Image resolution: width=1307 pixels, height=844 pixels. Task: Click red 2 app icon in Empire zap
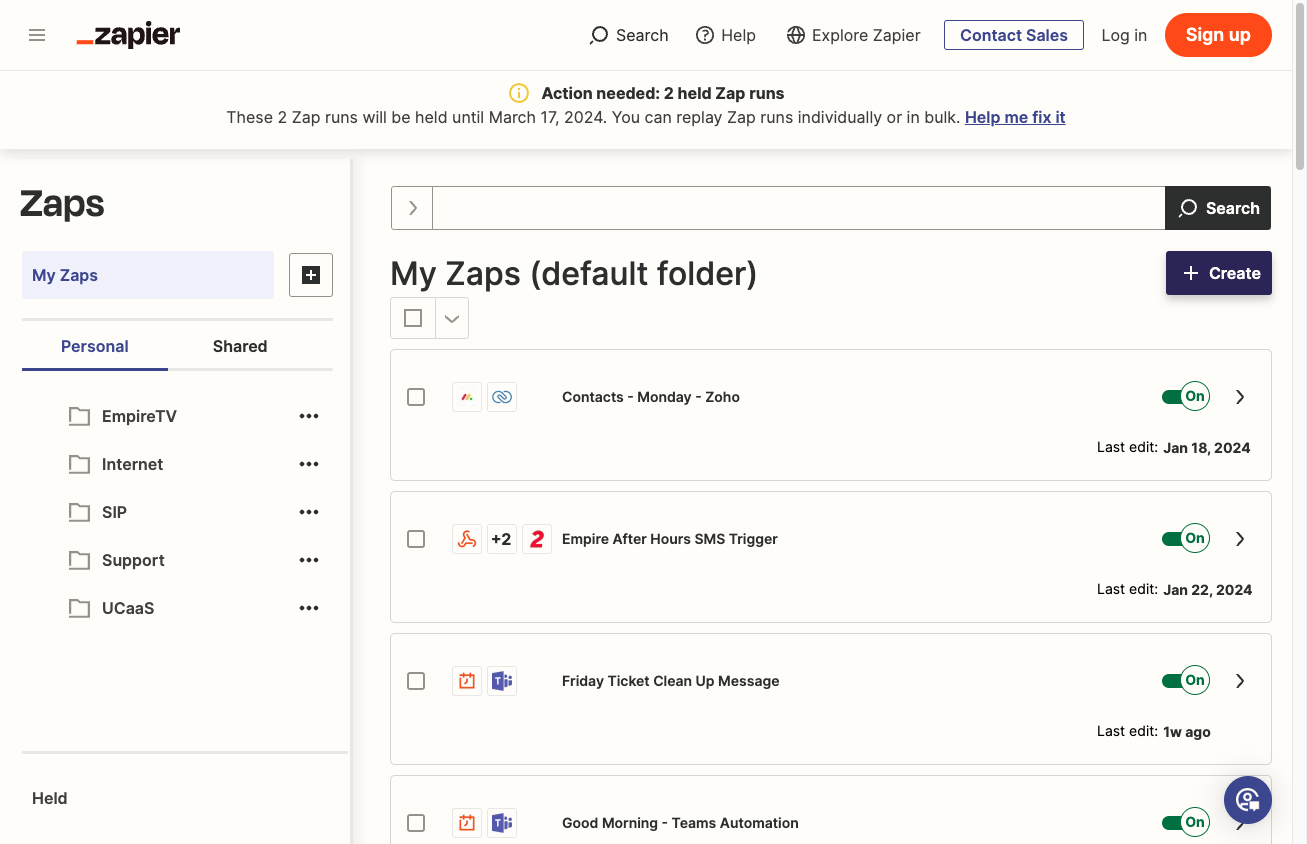pyautogui.click(x=537, y=539)
